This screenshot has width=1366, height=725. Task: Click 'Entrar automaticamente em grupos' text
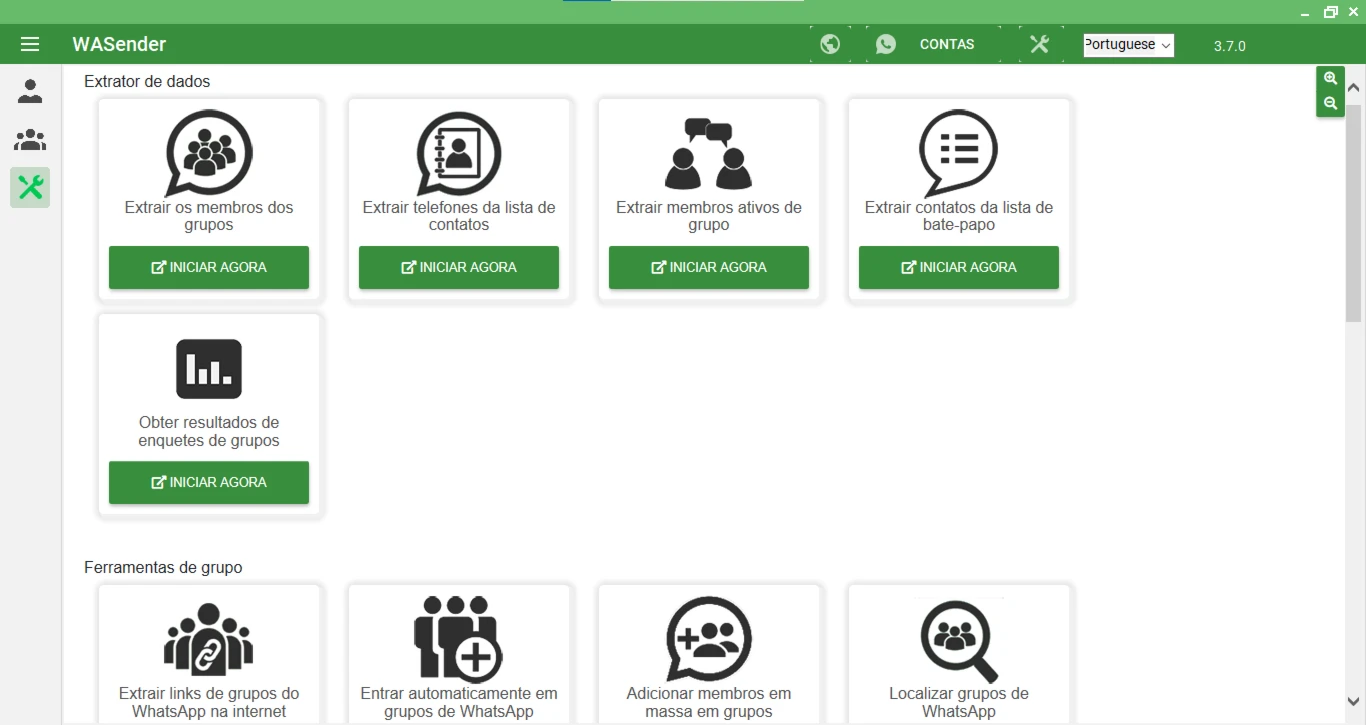[459, 702]
